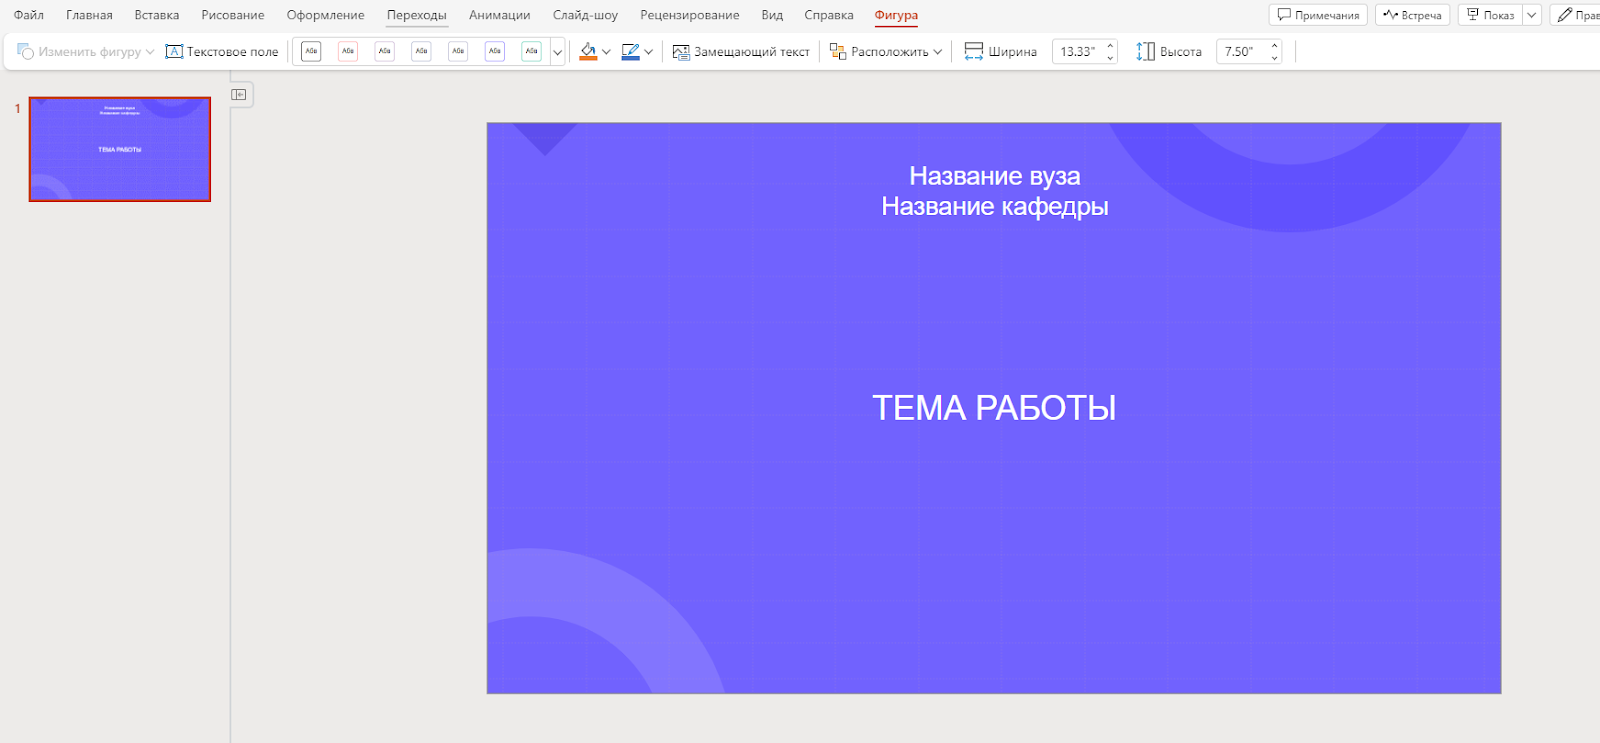Click the Ширина width icon
Viewport: 1600px width, 743px height.
(x=974, y=52)
